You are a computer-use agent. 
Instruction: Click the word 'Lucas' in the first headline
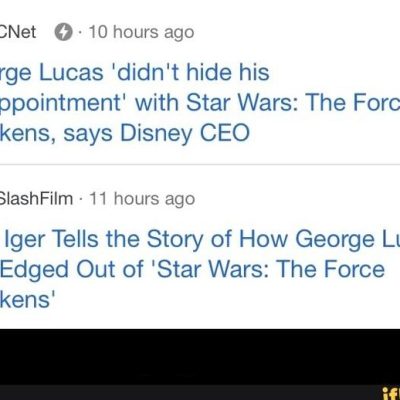coord(71,73)
